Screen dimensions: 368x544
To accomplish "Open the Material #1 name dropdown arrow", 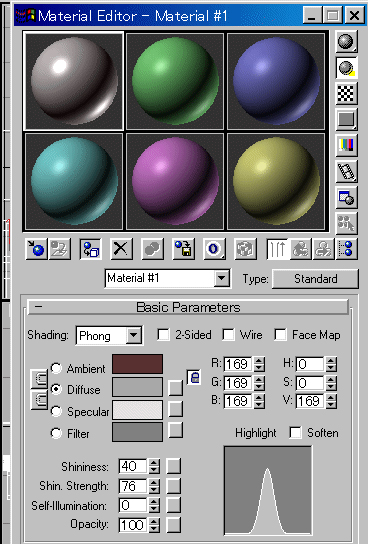I will (221, 278).
